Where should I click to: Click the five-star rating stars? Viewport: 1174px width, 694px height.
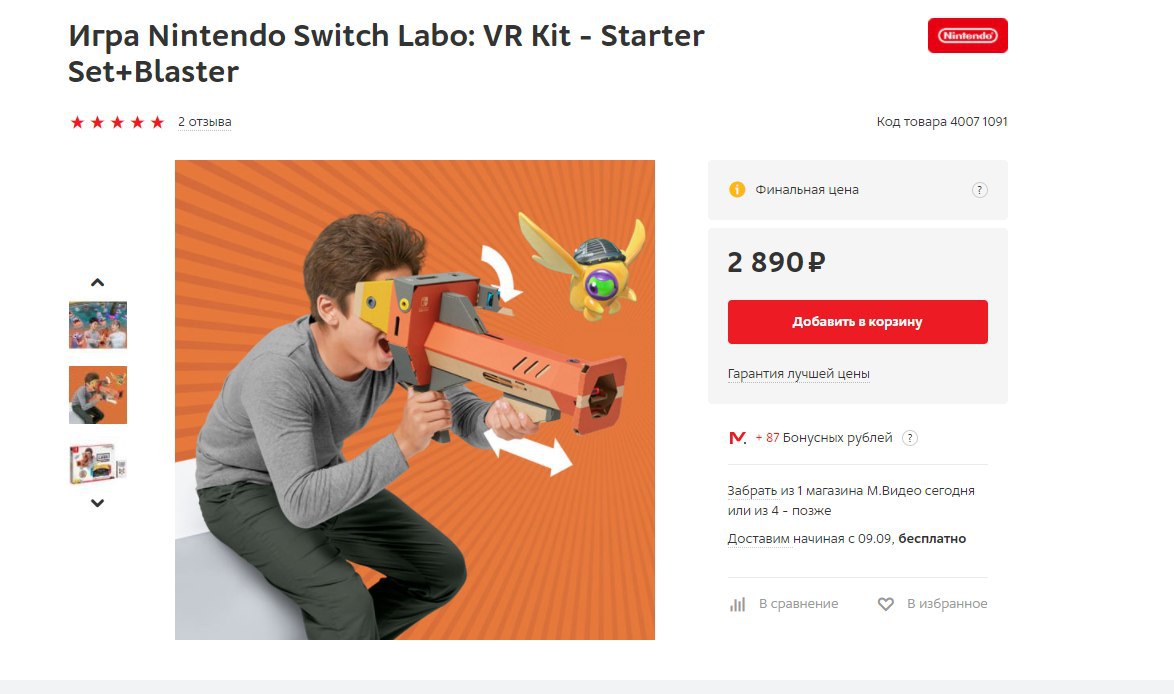(x=117, y=122)
